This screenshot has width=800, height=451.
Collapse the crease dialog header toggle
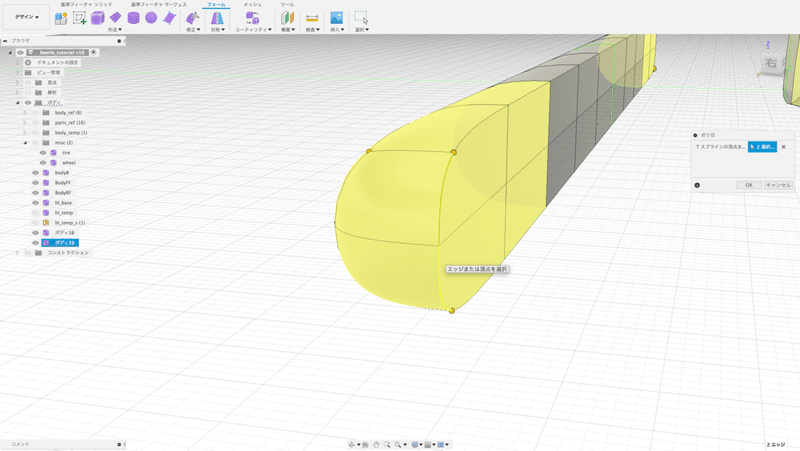pyautogui.click(x=695, y=135)
